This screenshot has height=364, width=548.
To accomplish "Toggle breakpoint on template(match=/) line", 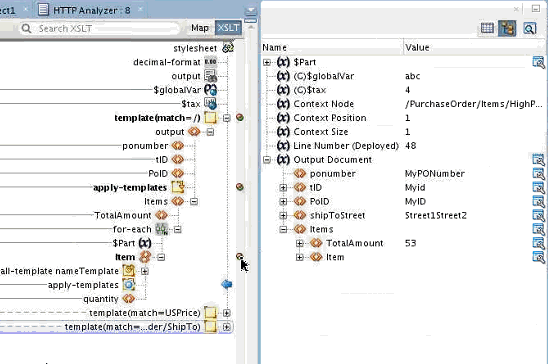I will coord(240,117).
